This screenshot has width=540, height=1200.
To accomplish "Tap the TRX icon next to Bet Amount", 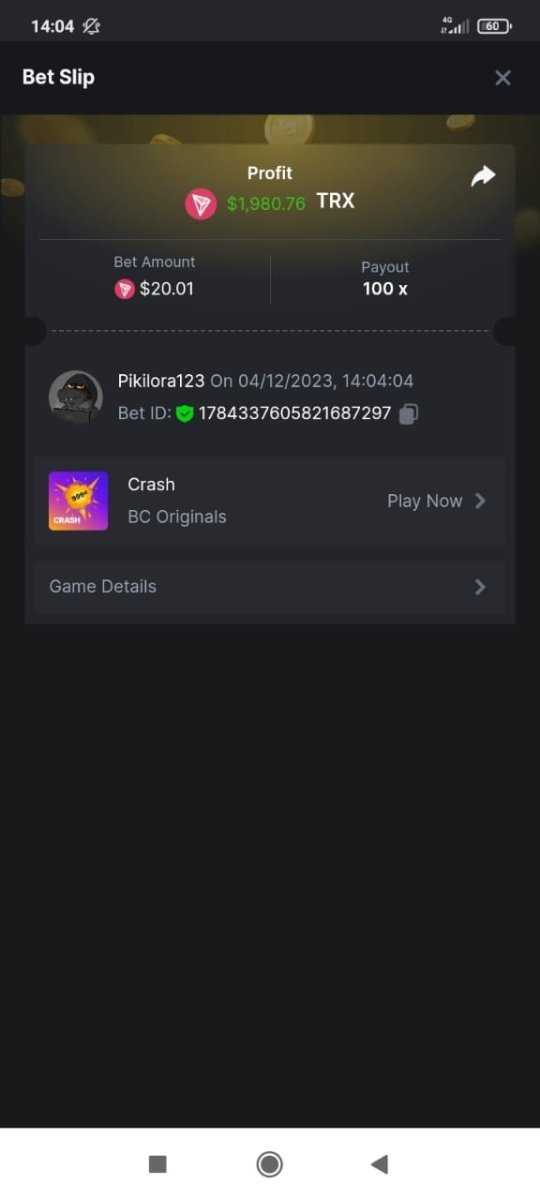I will (x=124, y=290).
